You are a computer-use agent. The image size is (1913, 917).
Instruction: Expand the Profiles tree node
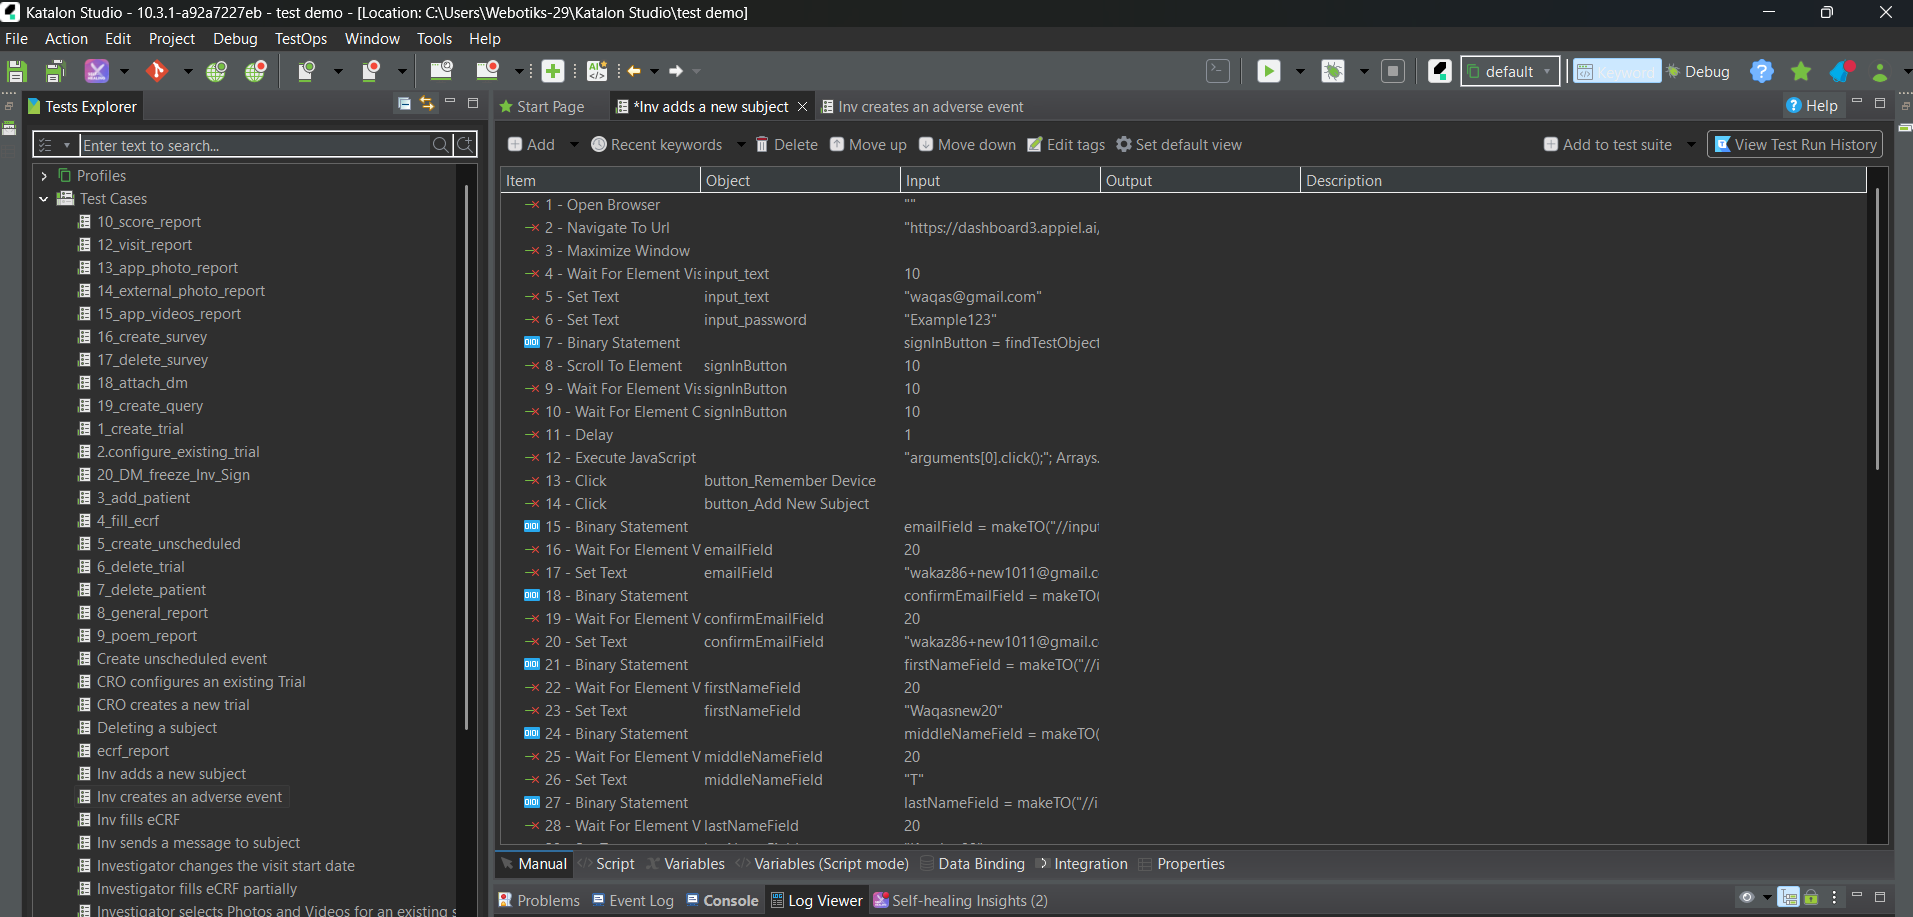pyautogui.click(x=43, y=175)
